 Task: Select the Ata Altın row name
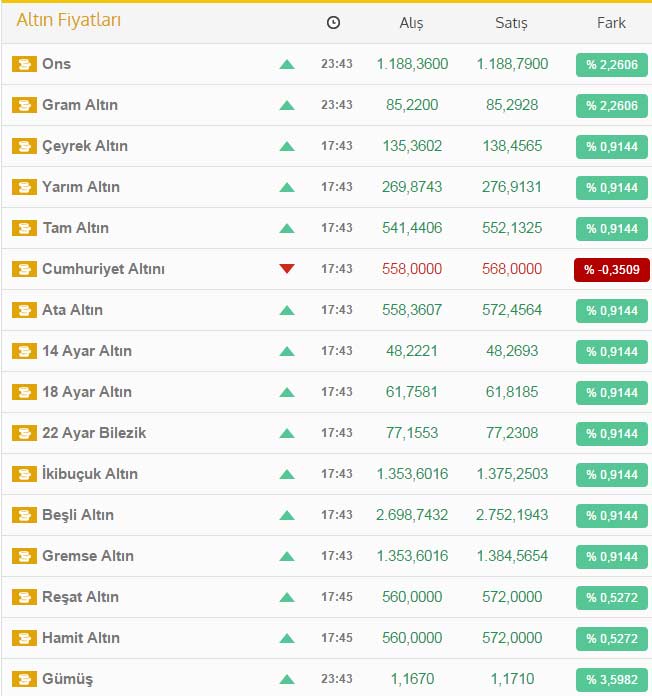coord(72,310)
